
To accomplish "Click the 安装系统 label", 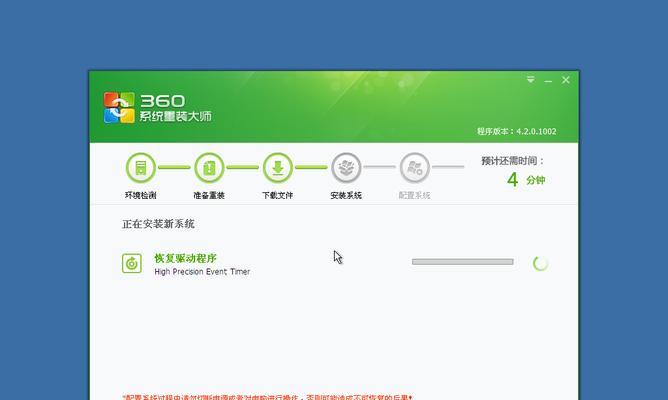I will (x=346, y=195).
